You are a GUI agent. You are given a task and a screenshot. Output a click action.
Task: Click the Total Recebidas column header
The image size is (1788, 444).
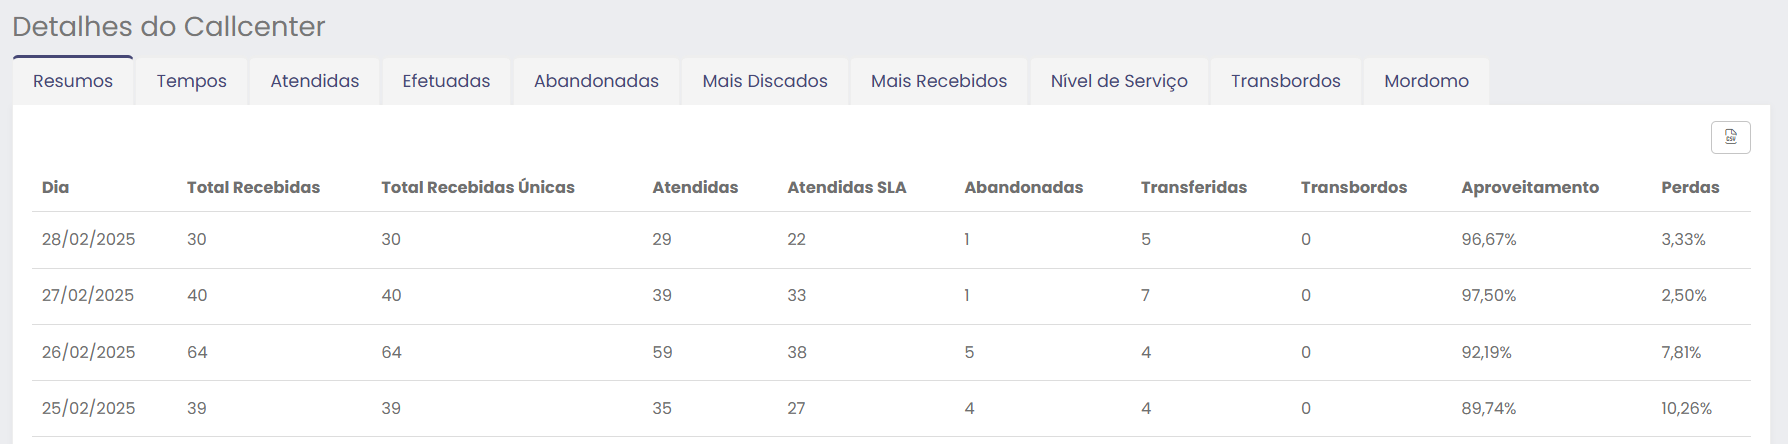coord(253,187)
